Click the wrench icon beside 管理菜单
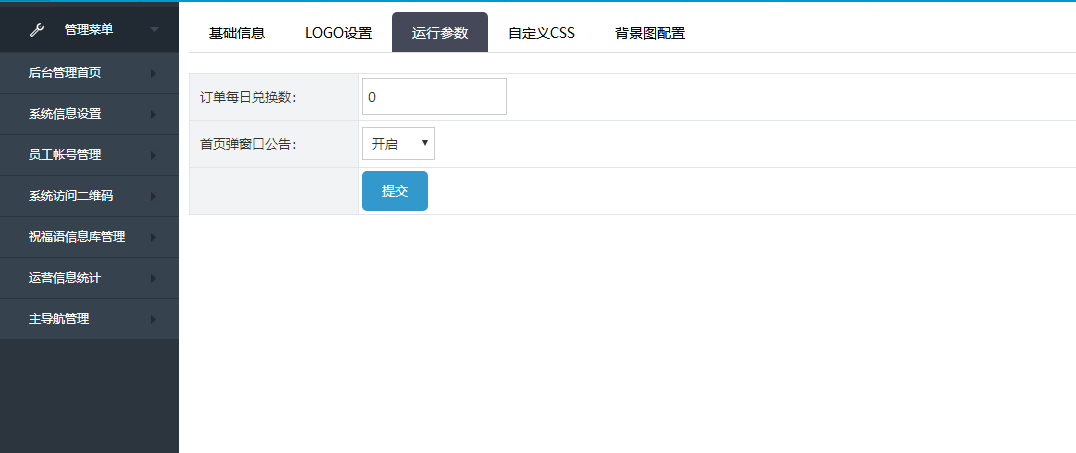The image size is (1076, 453). 37,30
